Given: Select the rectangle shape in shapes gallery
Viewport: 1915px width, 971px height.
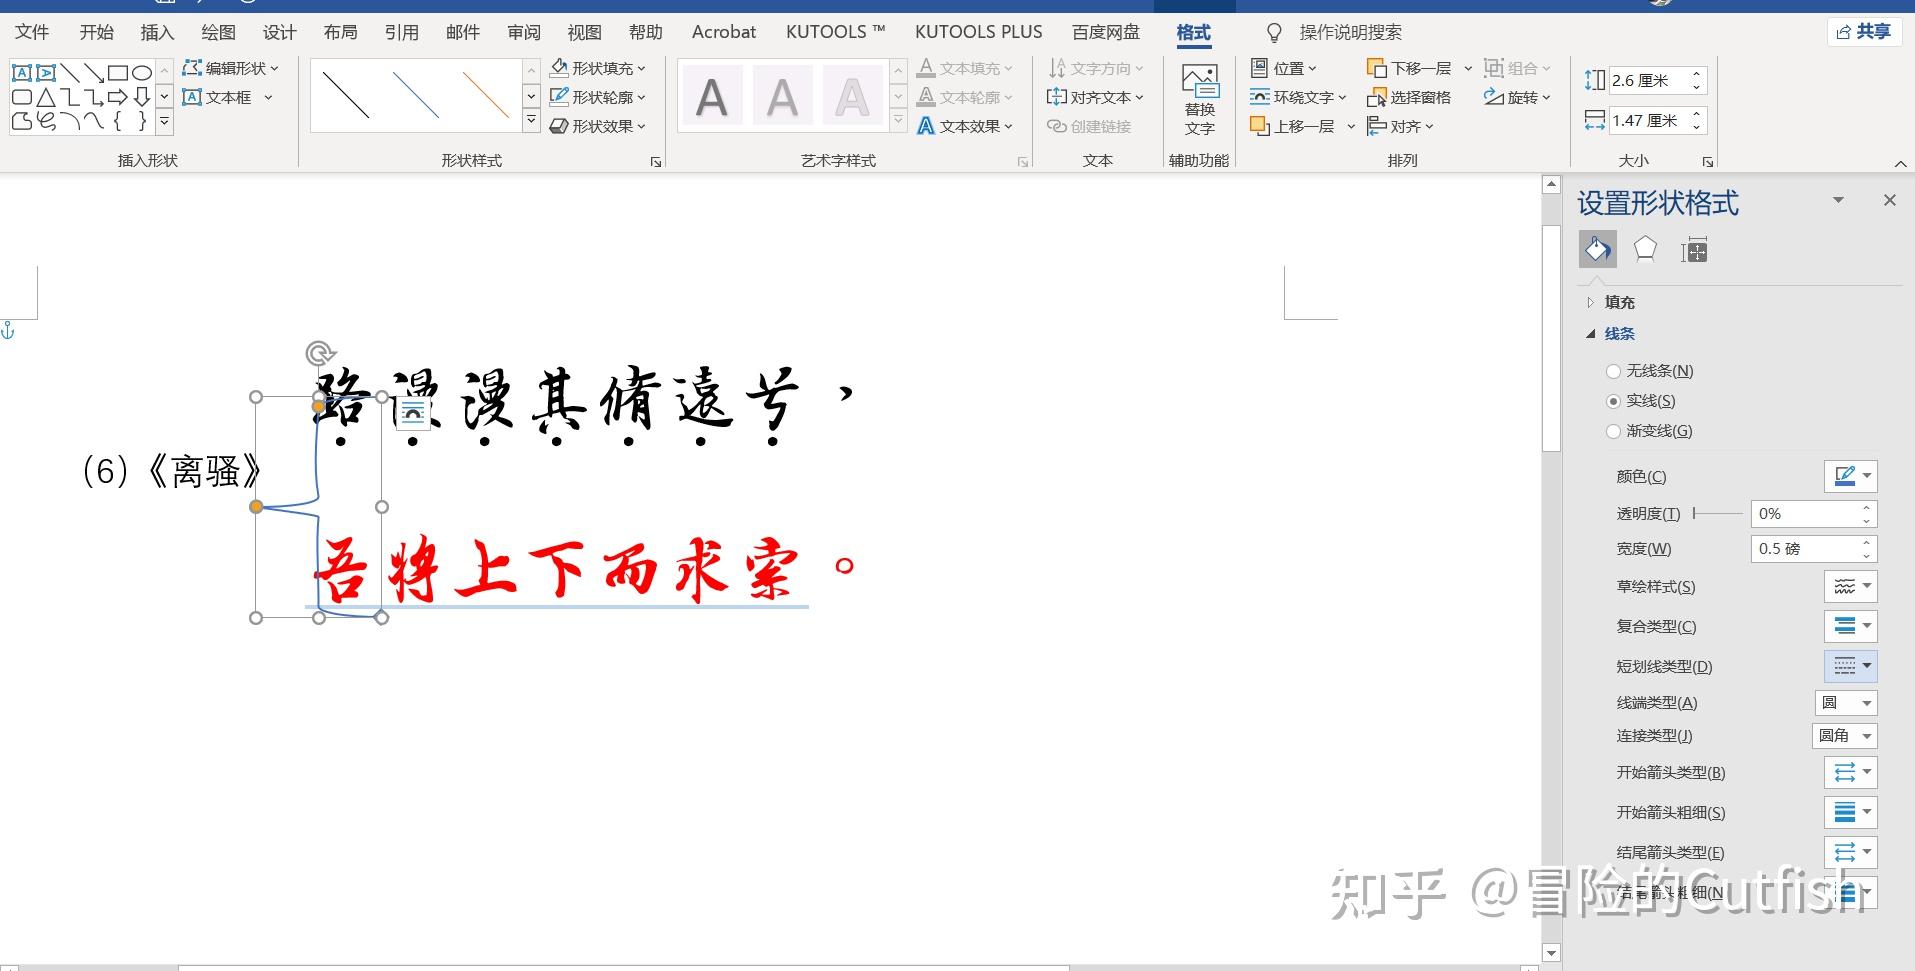Looking at the screenshot, I should (118, 72).
